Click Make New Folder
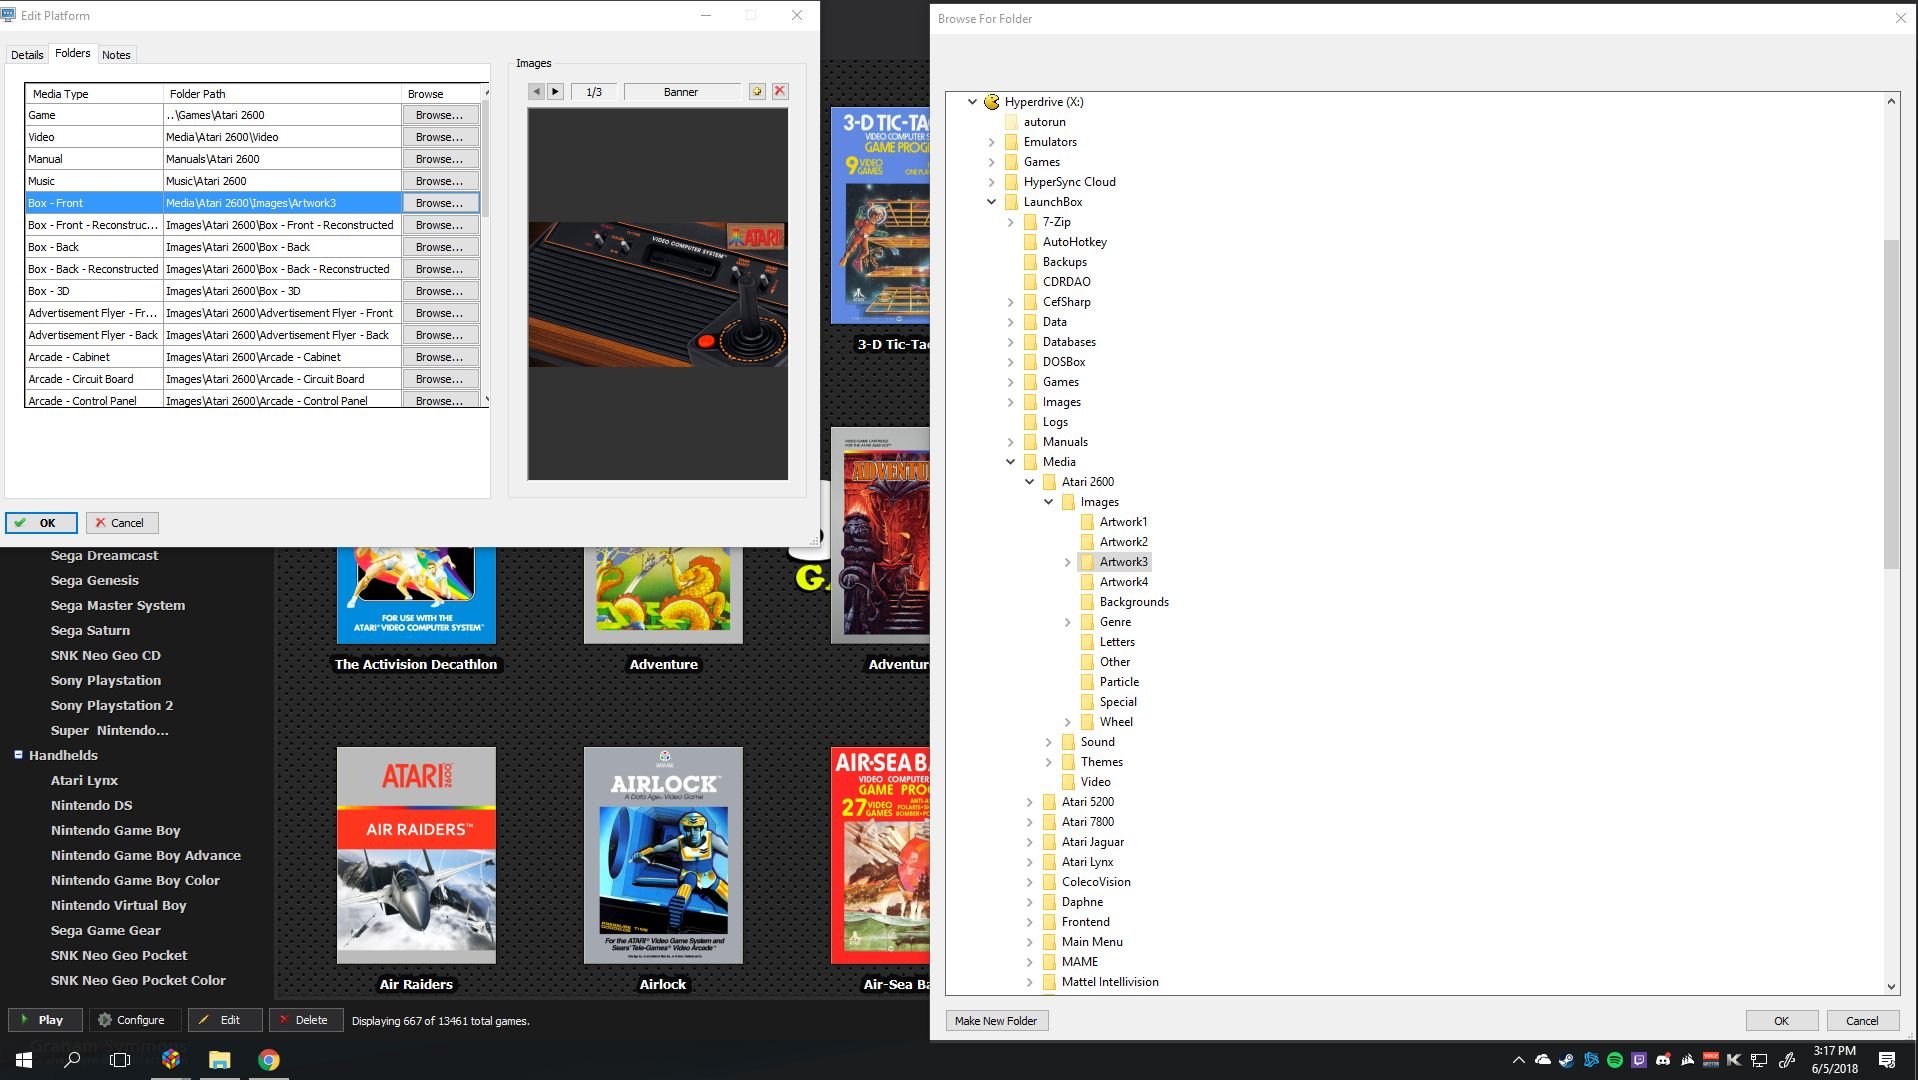The image size is (1918, 1080). (x=996, y=1020)
